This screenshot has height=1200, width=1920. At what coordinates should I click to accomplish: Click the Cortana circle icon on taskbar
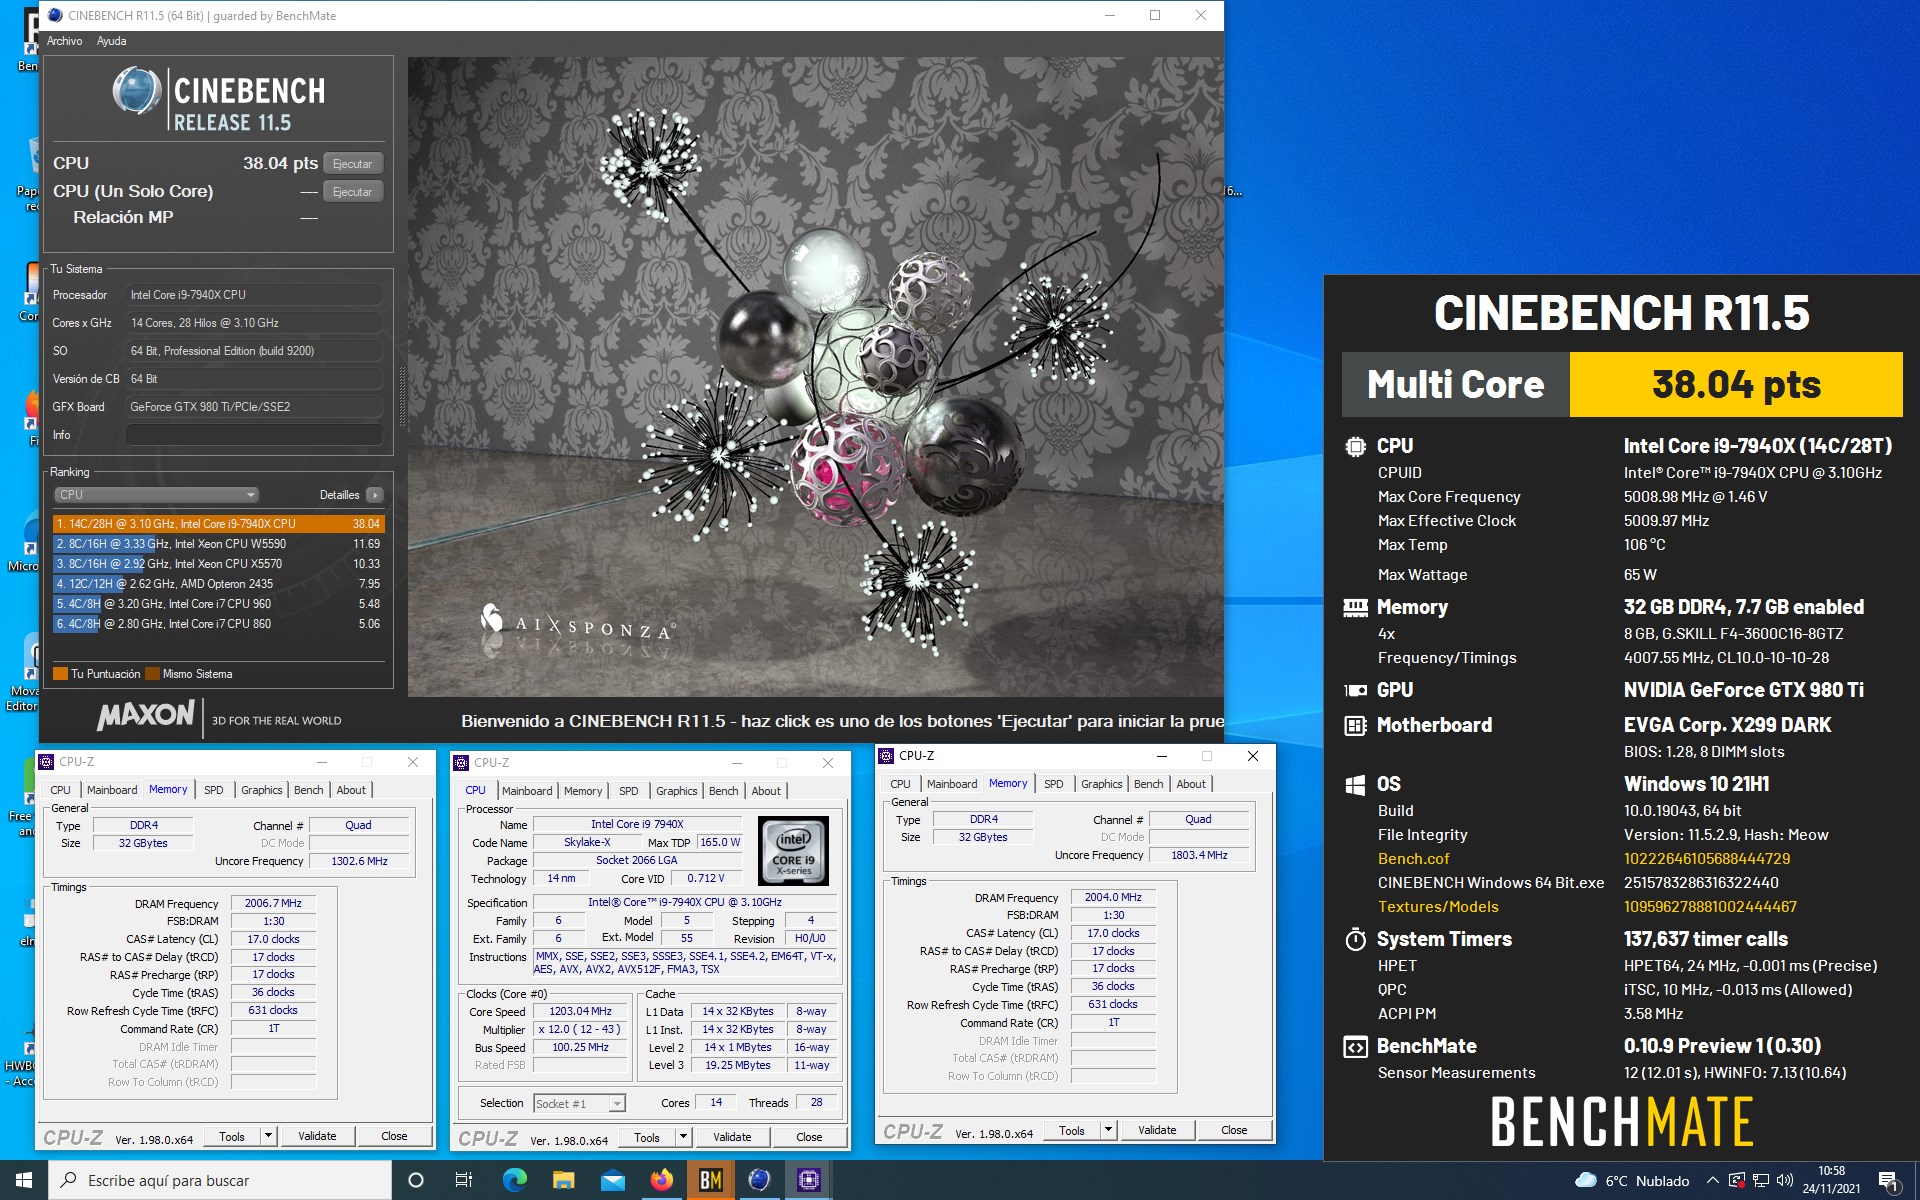(x=416, y=1180)
